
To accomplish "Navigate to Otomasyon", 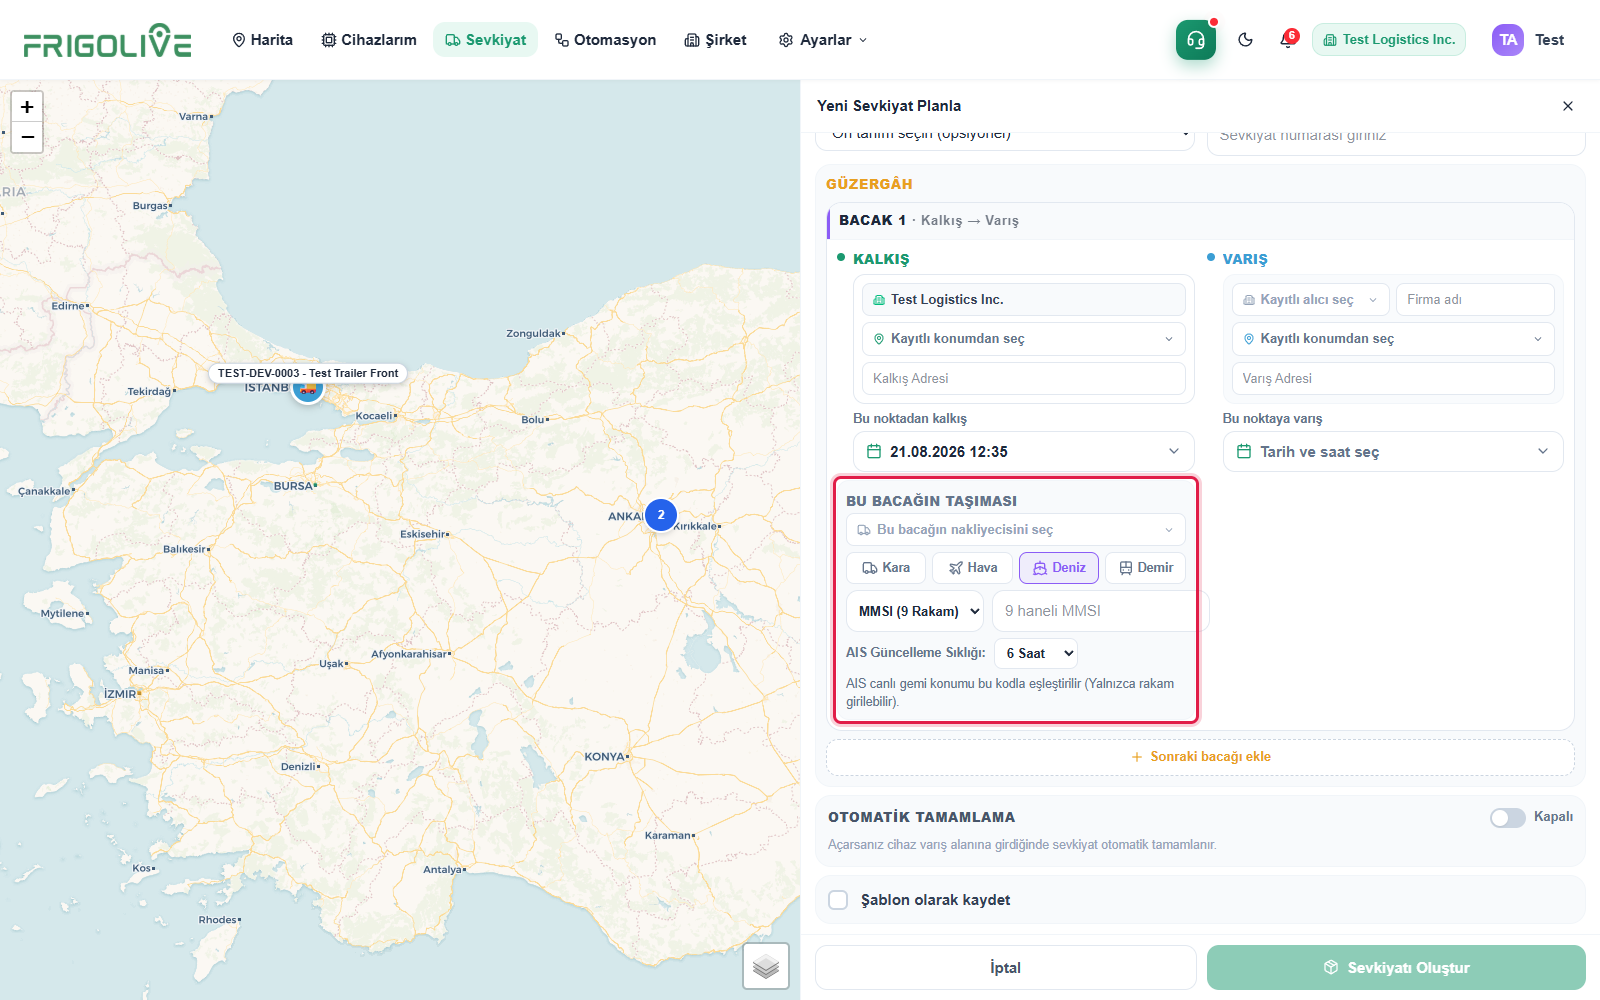I will (x=606, y=40).
